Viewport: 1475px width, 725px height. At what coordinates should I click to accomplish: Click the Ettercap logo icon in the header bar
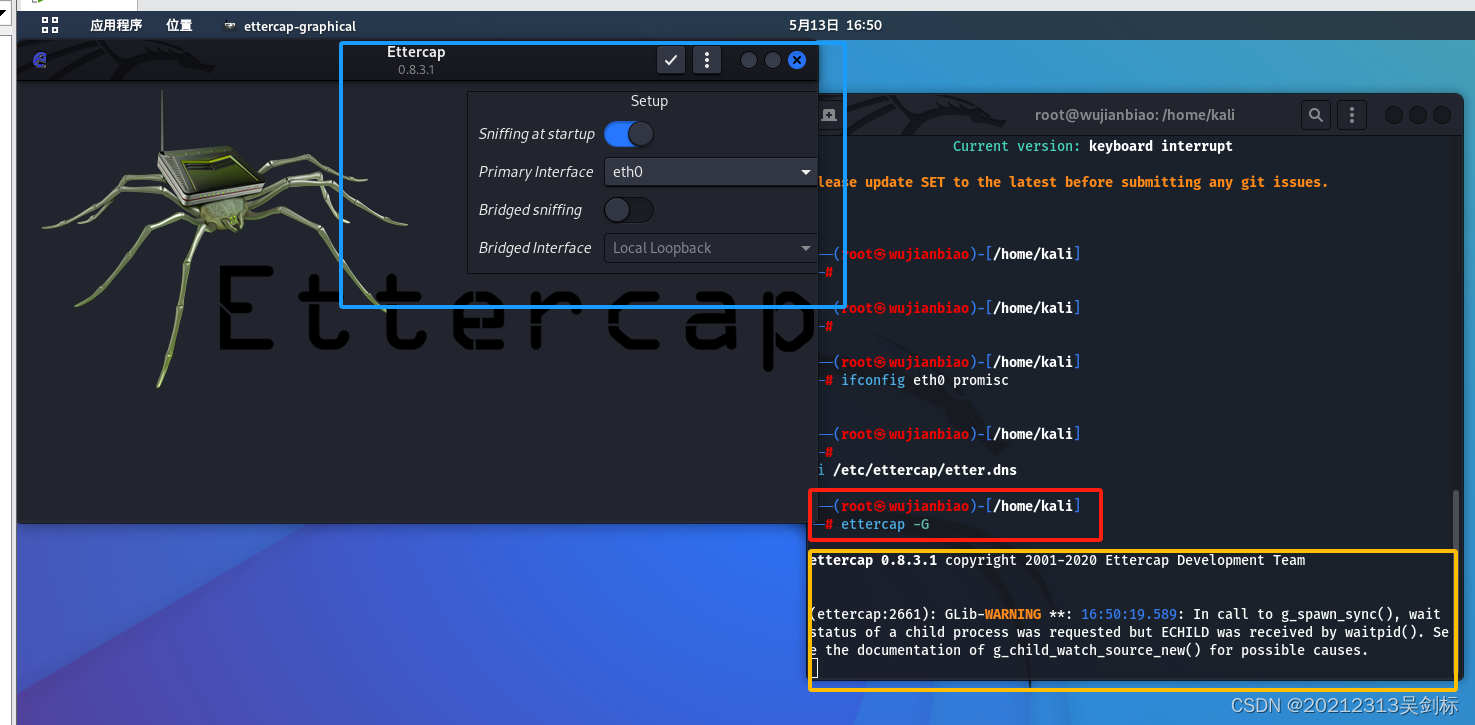(x=40, y=60)
